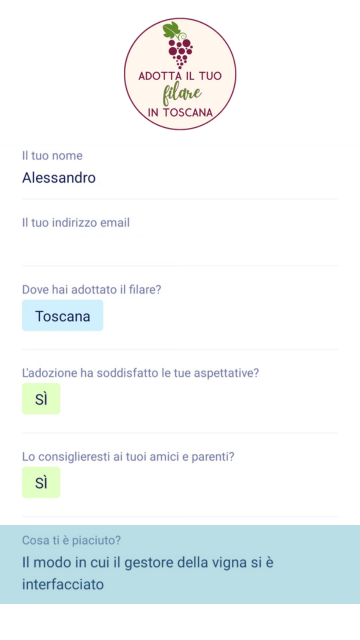
Task: Click the 'ADOTTA IL TUO' text in logo
Action: 180,76
